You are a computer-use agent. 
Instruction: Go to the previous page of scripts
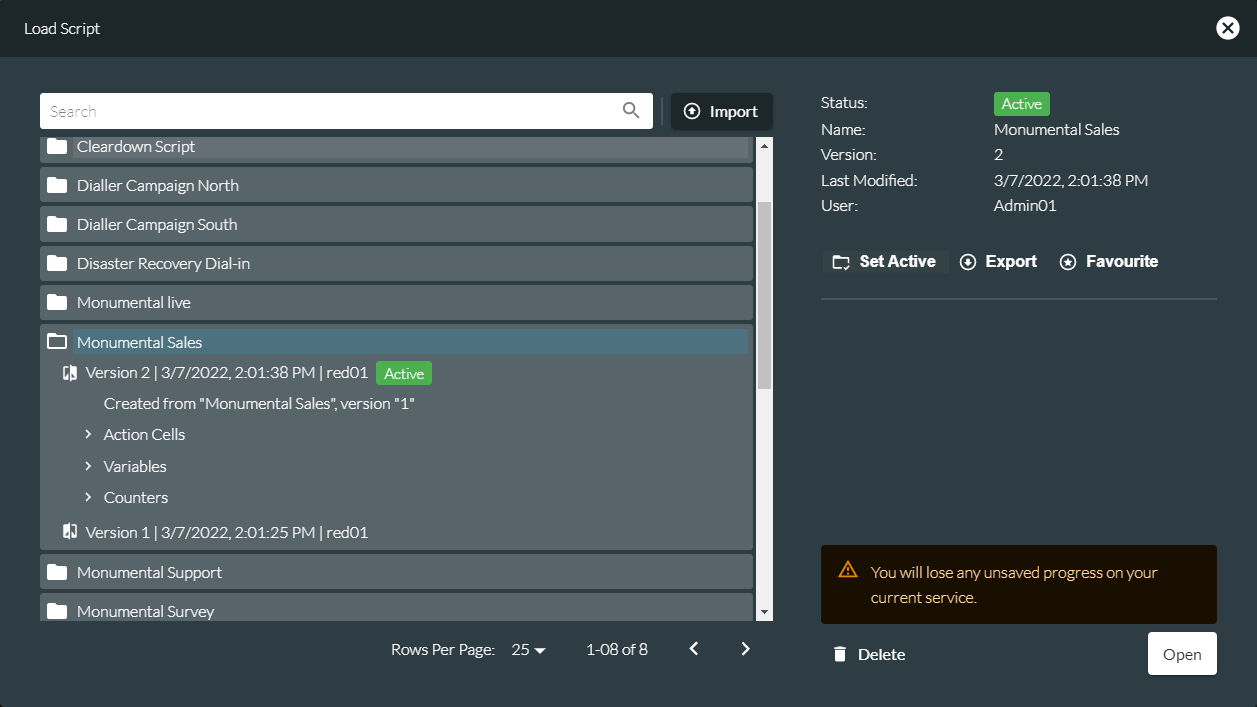point(694,649)
